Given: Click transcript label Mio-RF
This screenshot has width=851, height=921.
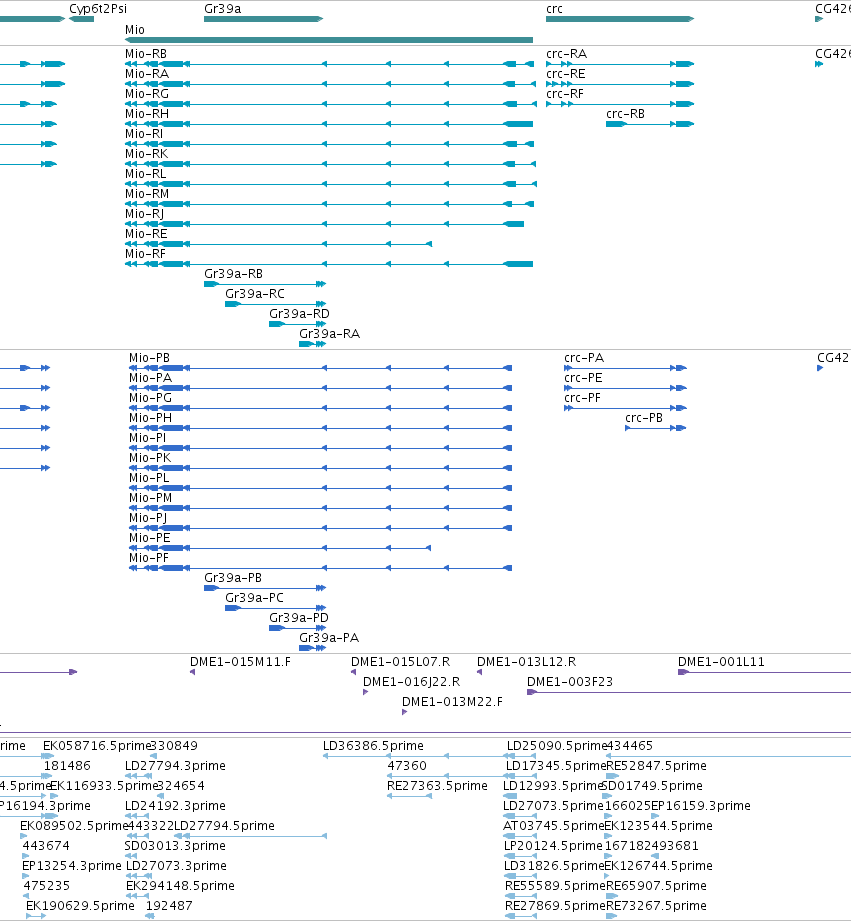Looking at the screenshot, I should tap(145, 254).
